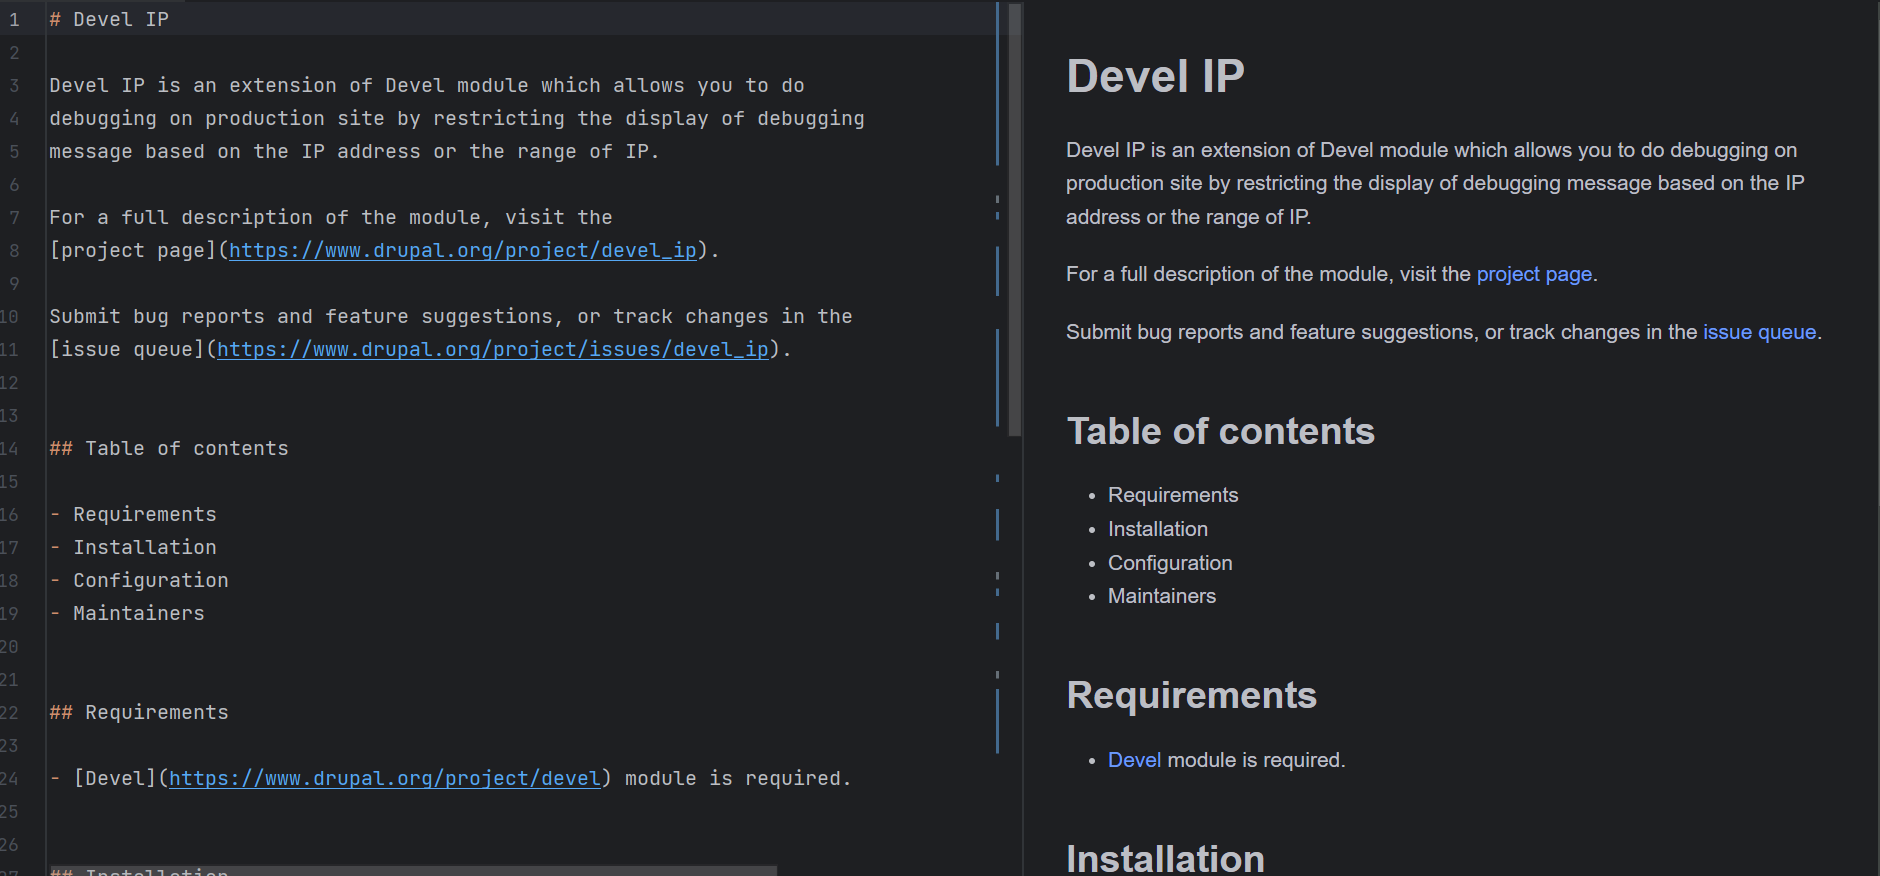Click 'Installation' heading in preview pane
Screen dimensions: 1880x876
[1165, 858]
